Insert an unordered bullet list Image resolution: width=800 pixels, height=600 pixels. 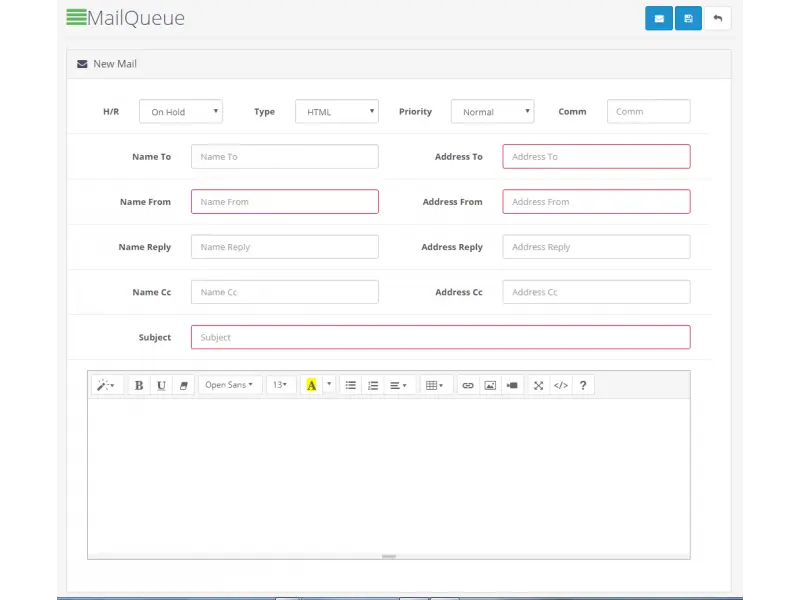coord(351,385)
